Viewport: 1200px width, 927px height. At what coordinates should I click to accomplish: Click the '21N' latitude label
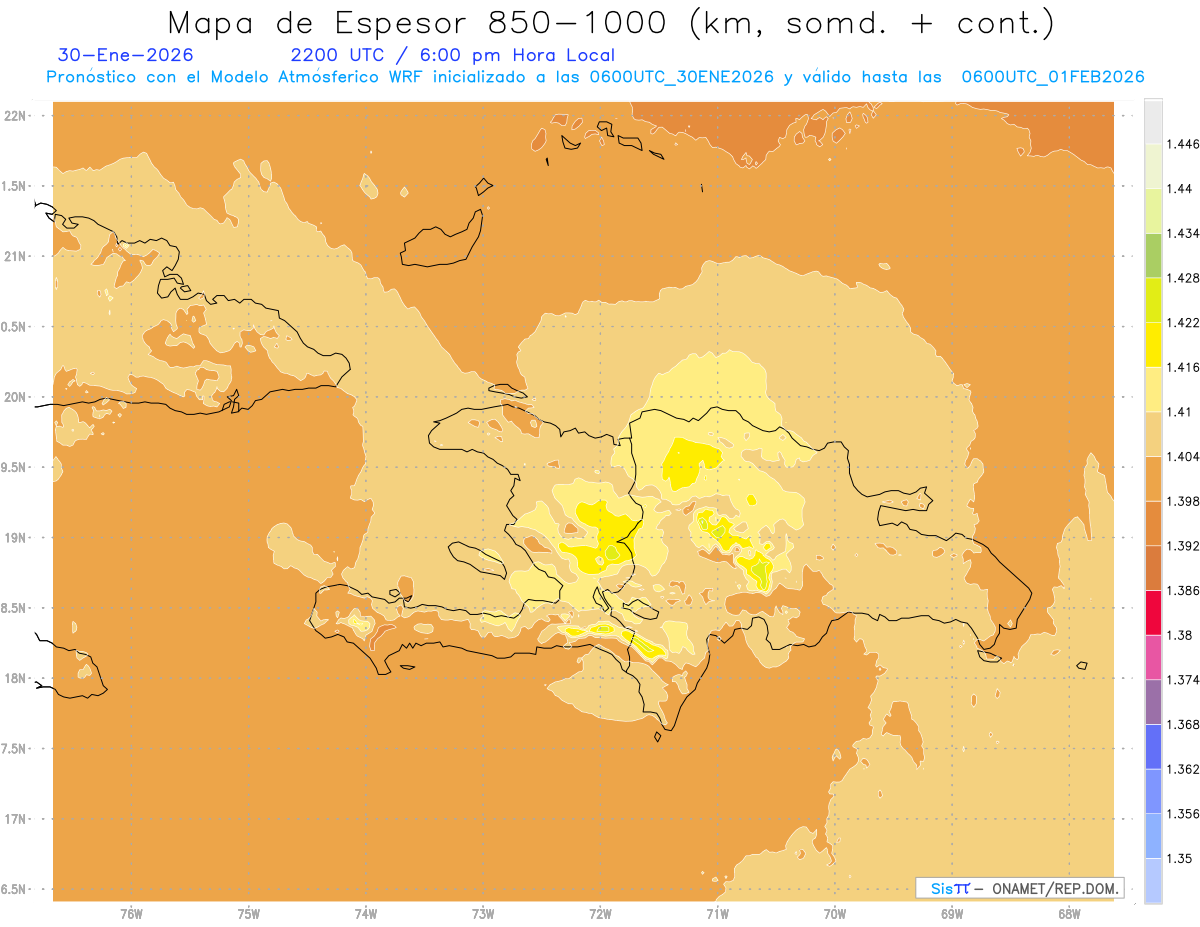16,257
